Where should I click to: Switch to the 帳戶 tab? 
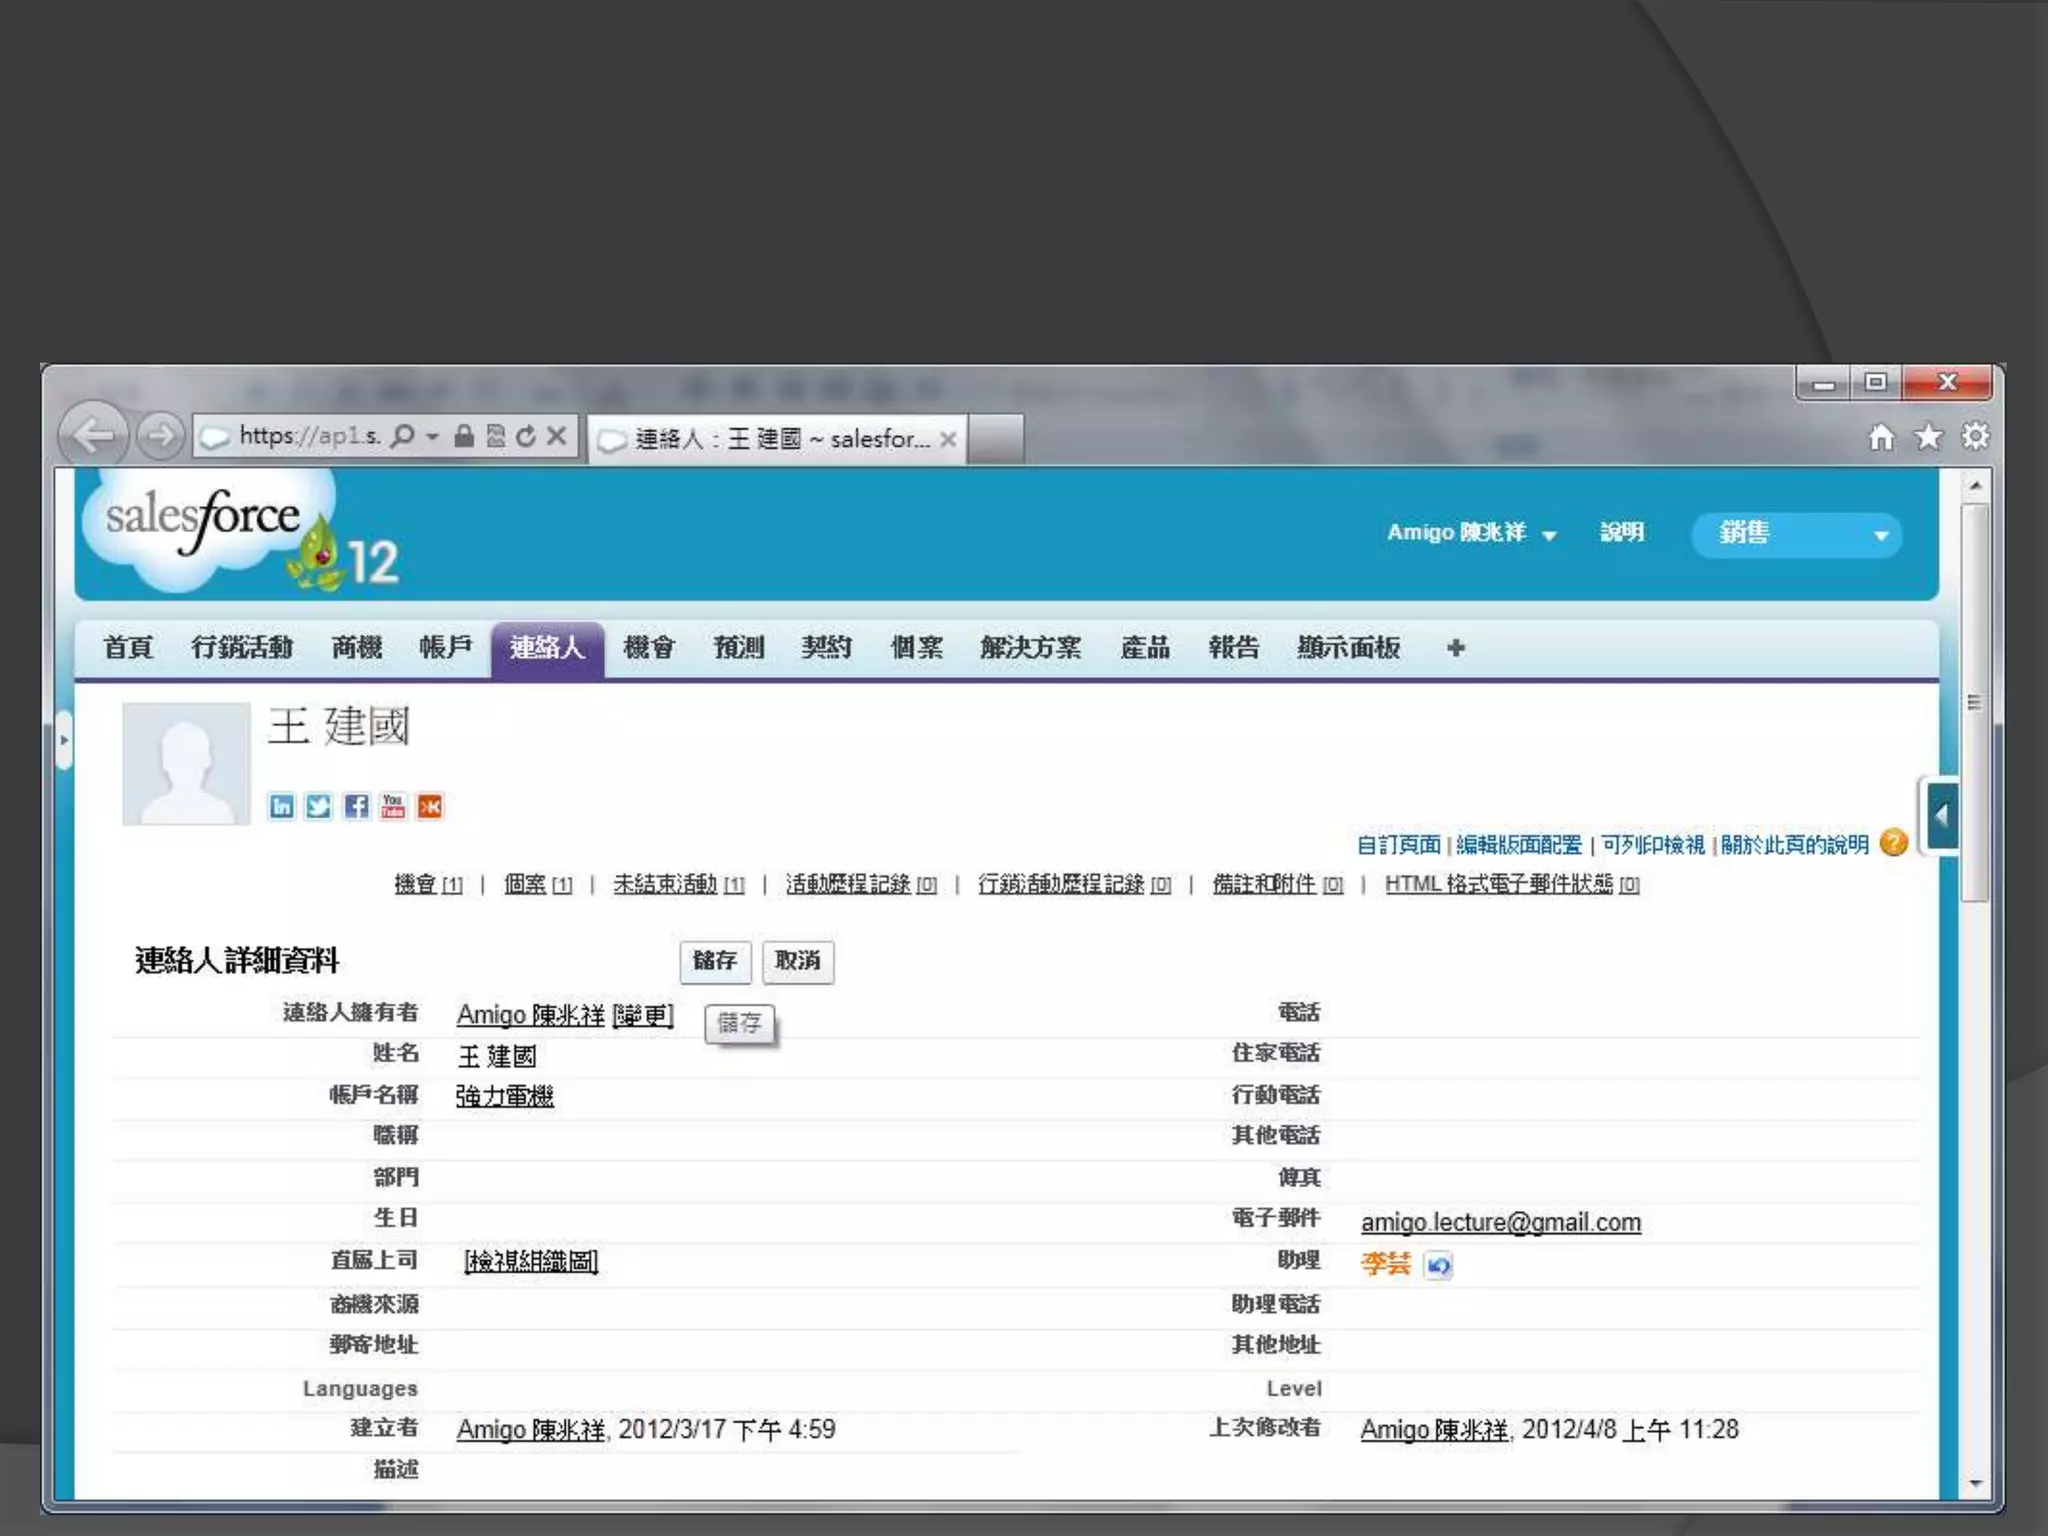point(445,648)
